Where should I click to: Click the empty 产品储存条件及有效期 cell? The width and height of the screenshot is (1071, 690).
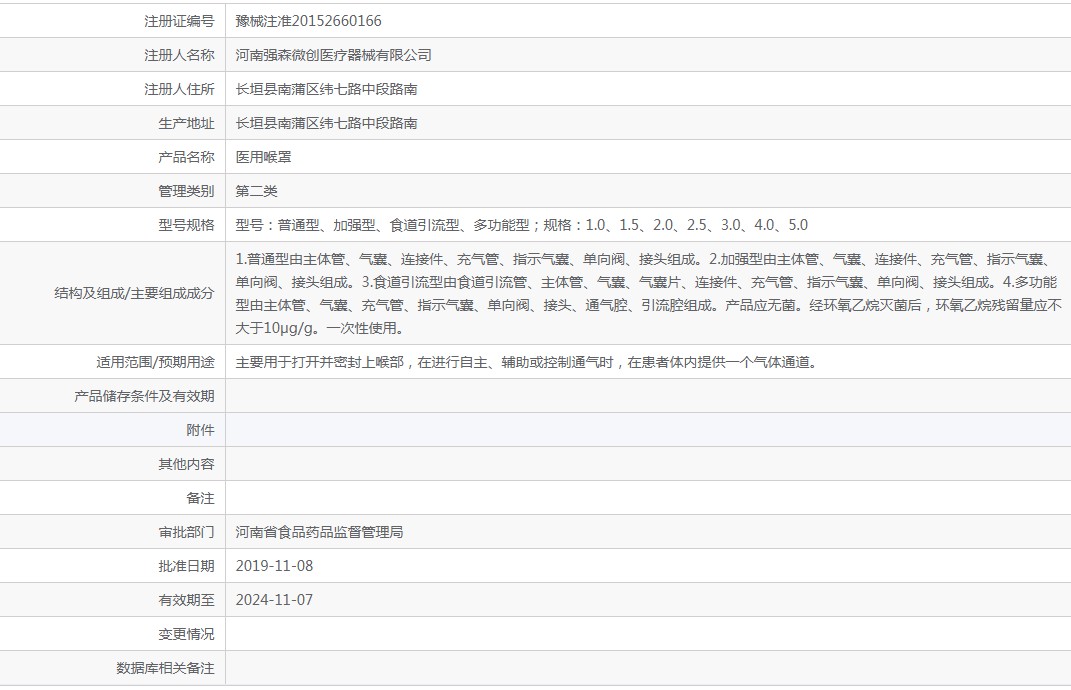[648, 396]
